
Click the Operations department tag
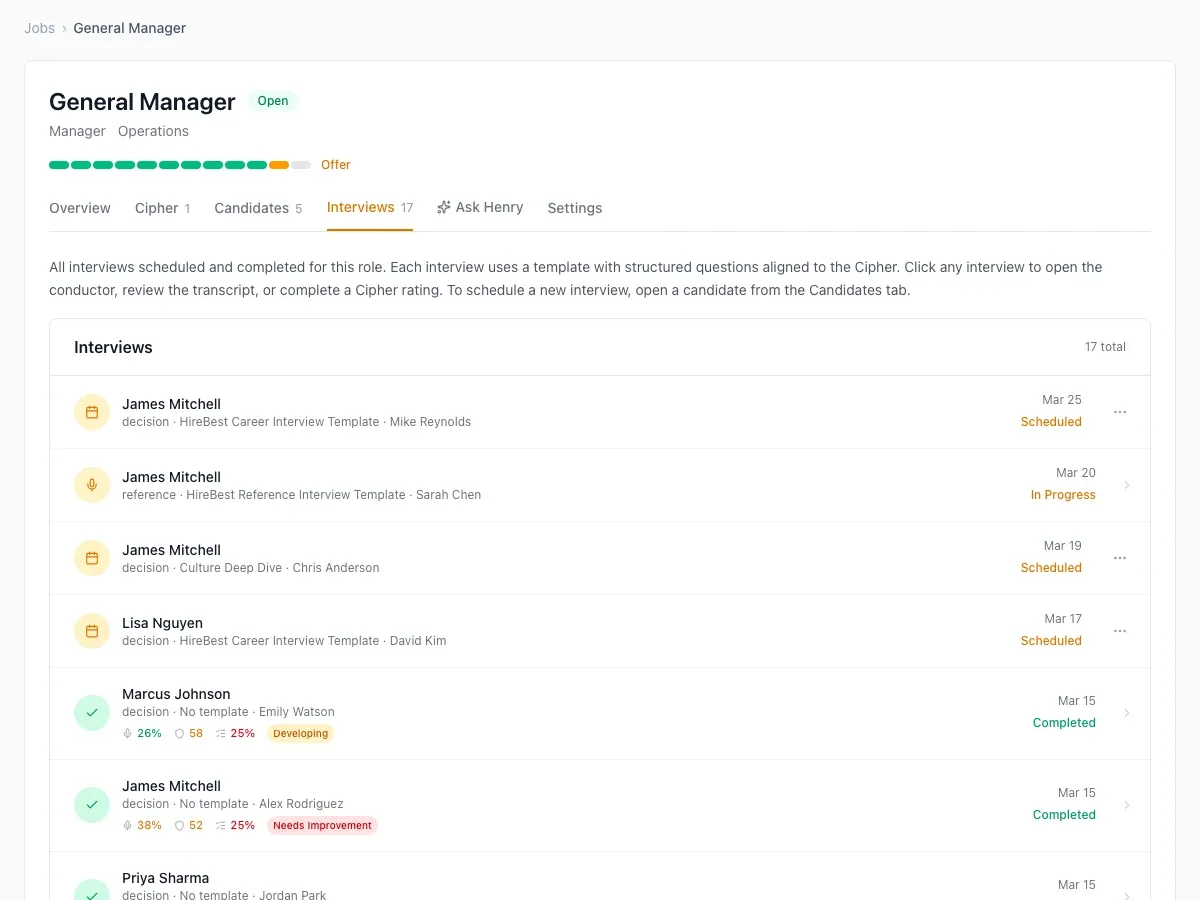153,131
